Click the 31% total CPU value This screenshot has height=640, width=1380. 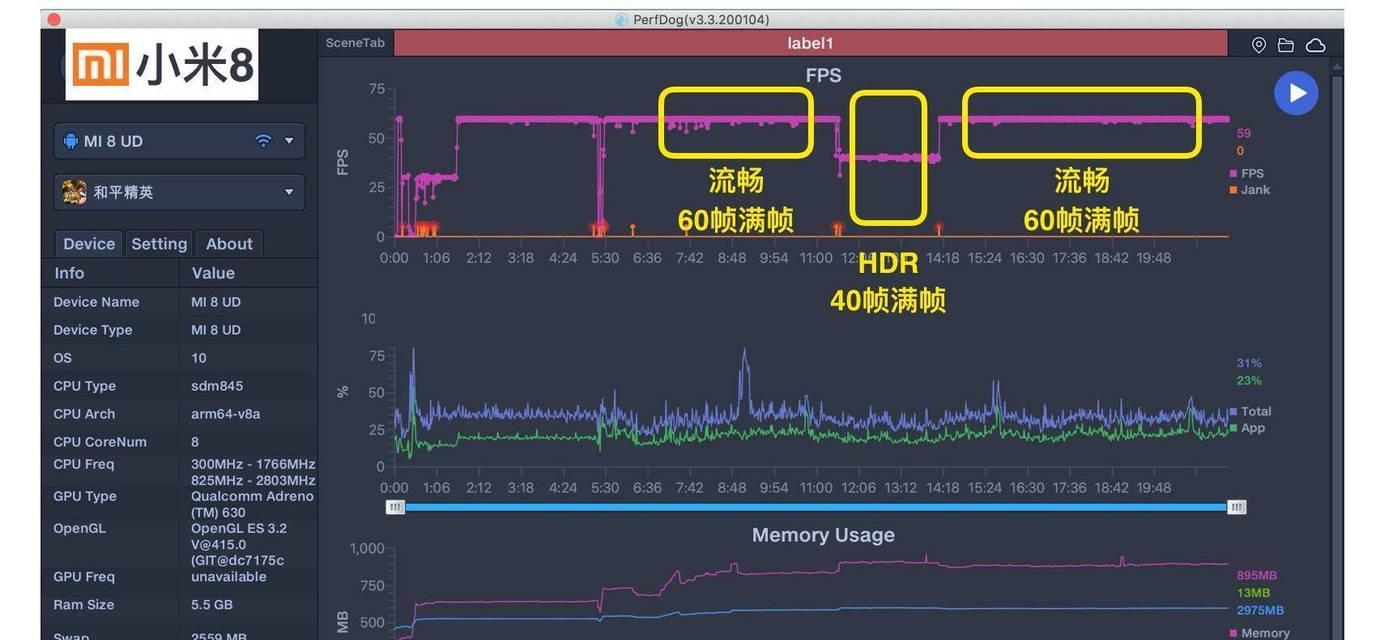(1249, 363)
